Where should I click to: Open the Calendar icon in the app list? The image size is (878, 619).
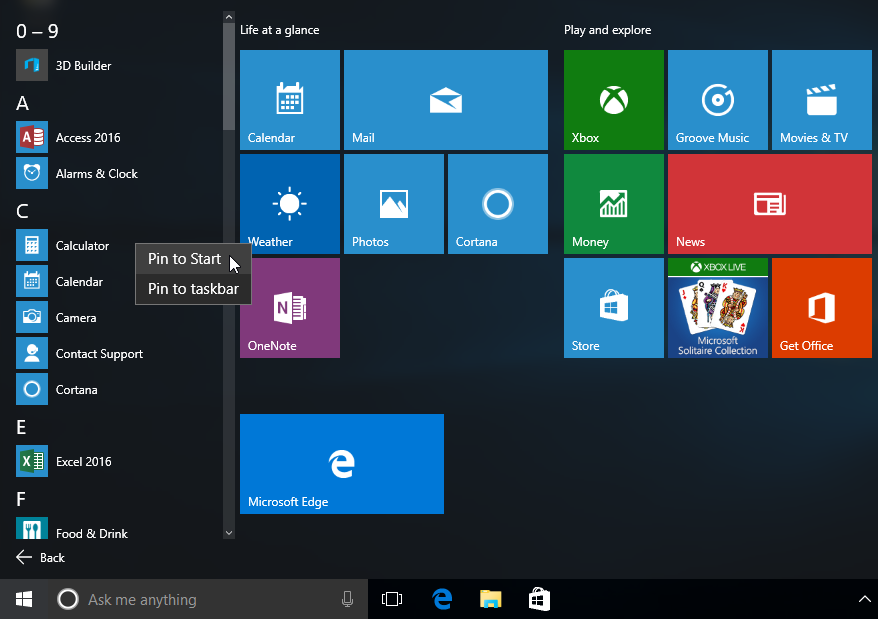pyautogui.click(x=32, y=281)
